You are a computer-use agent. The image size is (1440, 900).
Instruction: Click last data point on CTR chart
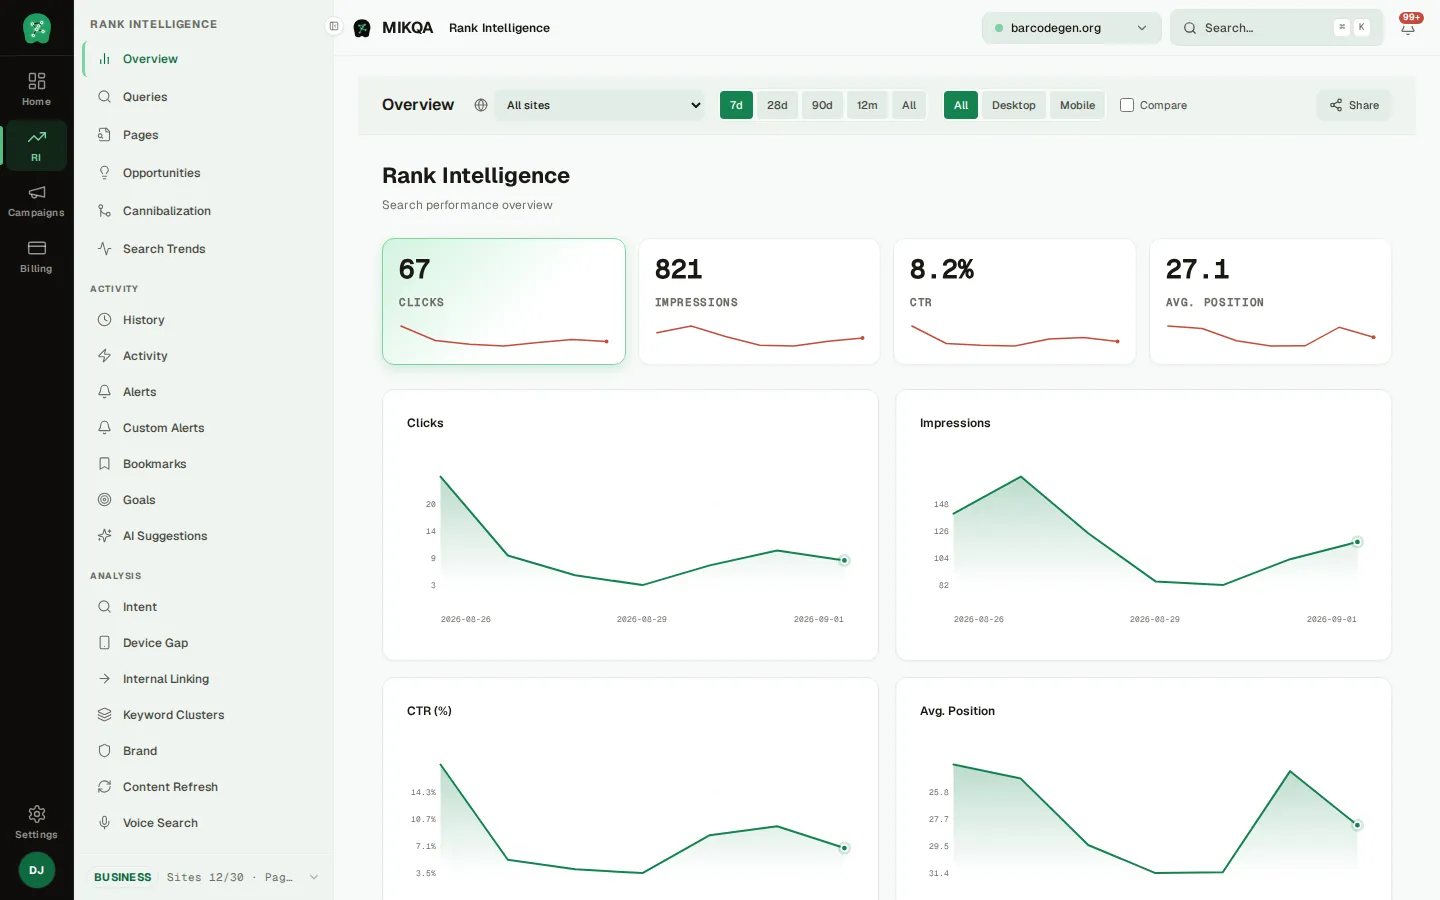click(844, 848)
